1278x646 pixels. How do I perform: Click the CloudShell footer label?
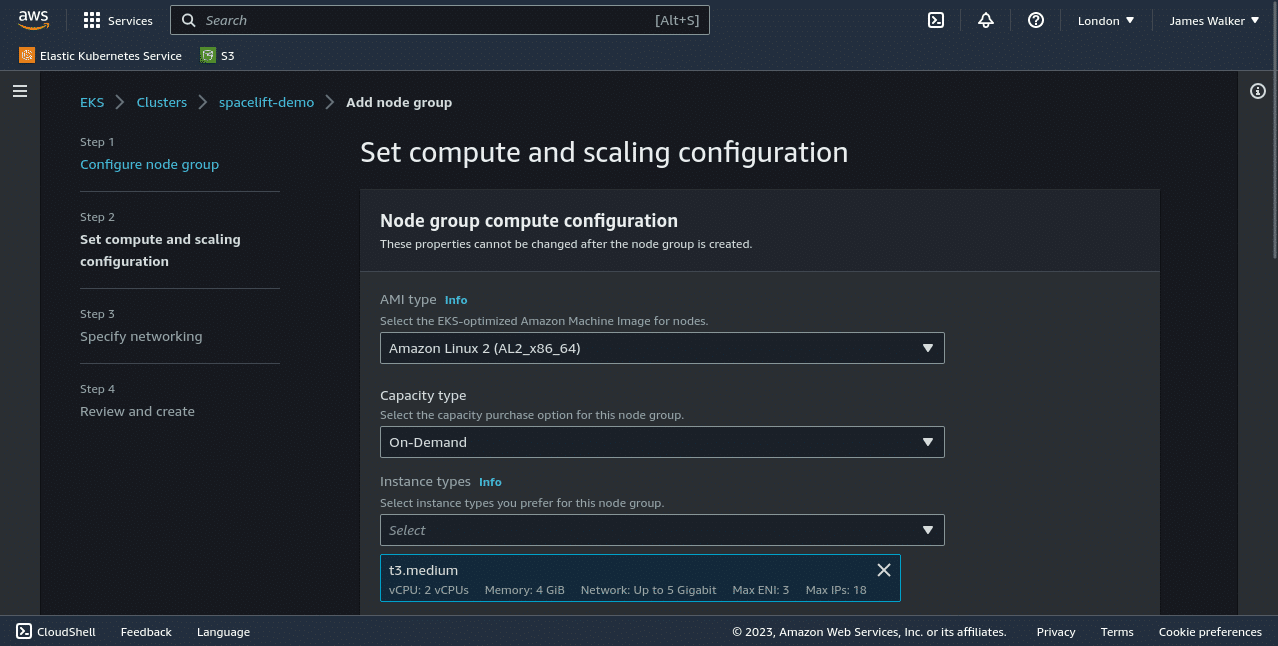[x=66, y=631]
